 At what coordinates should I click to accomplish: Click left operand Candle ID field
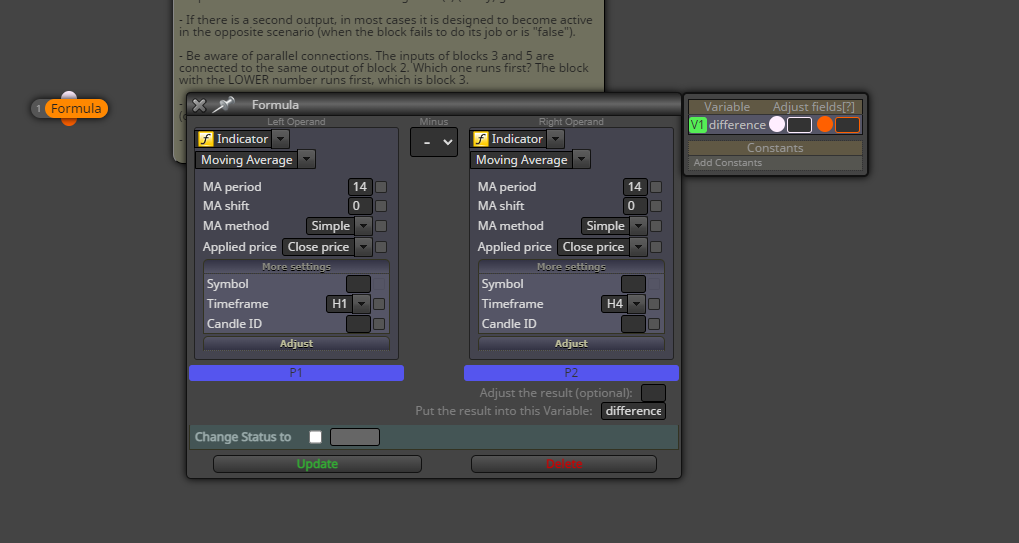click(x=358, y=323)
